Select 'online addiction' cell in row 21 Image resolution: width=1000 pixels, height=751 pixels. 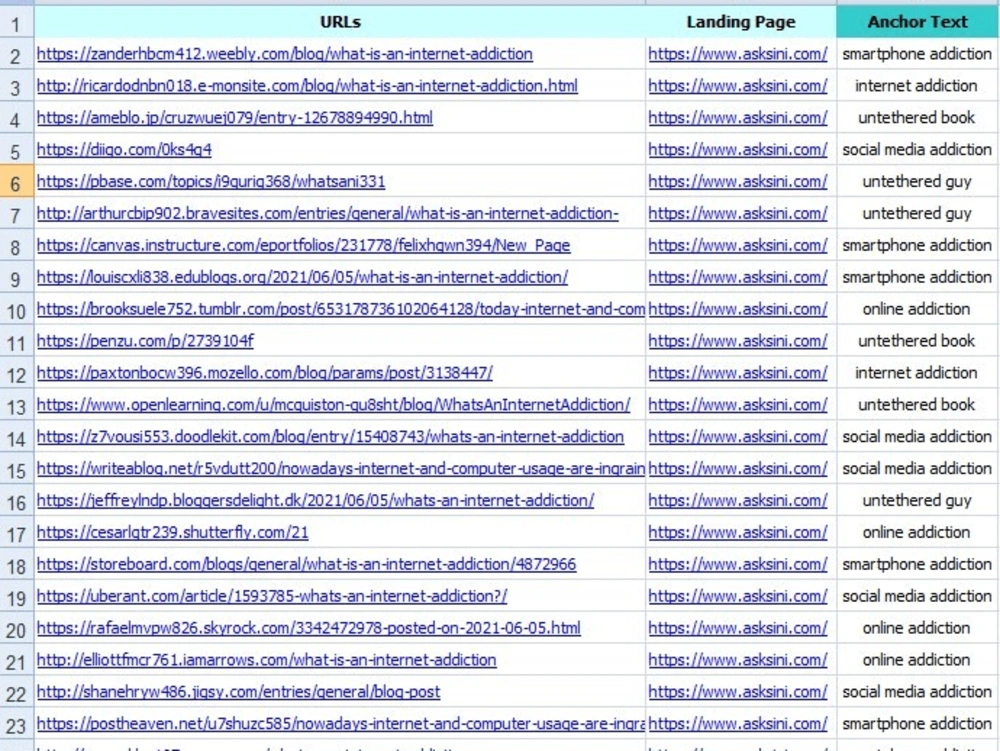click(x=917, y=659)
